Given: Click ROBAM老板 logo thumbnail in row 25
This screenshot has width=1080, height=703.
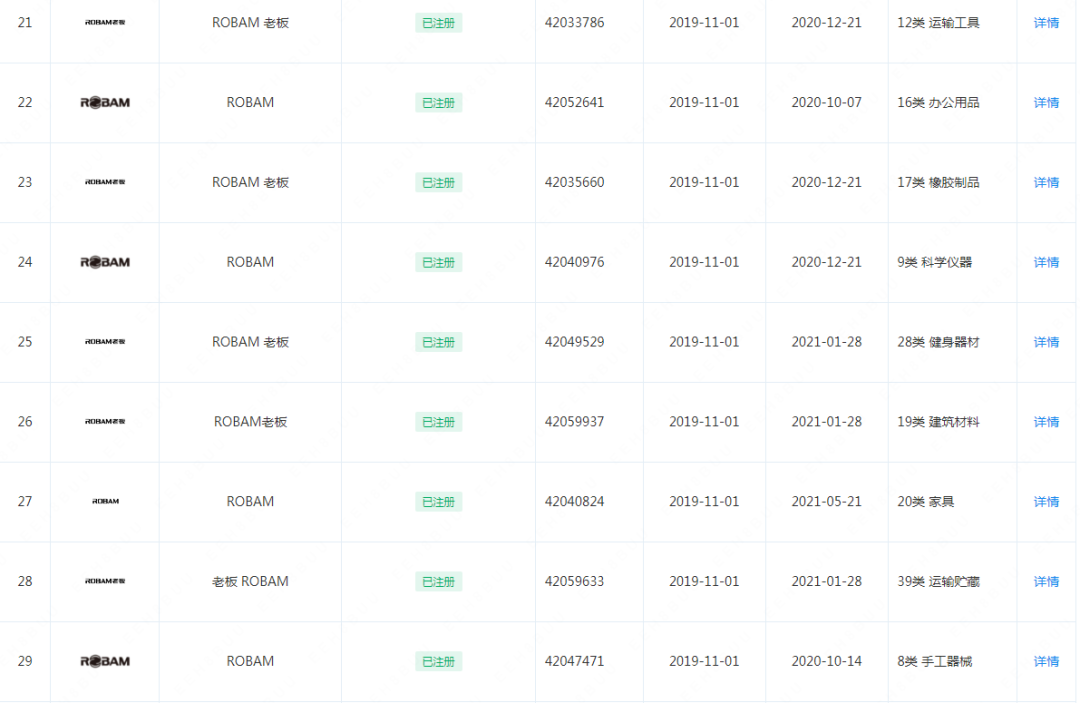Looking at the screenshot, I should point(105,342).
